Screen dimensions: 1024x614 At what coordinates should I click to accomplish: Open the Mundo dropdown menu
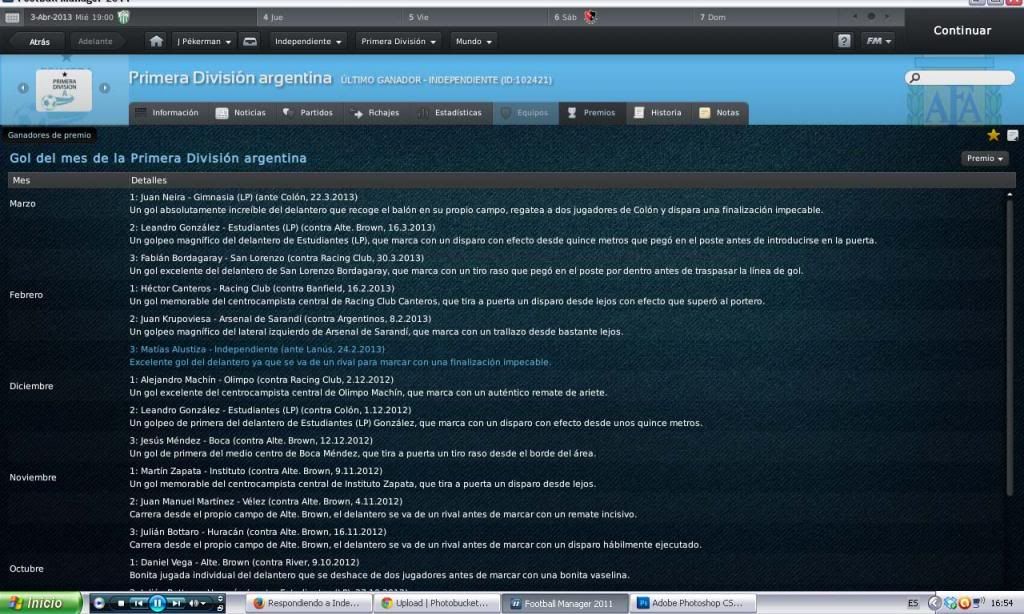(473, 41)
